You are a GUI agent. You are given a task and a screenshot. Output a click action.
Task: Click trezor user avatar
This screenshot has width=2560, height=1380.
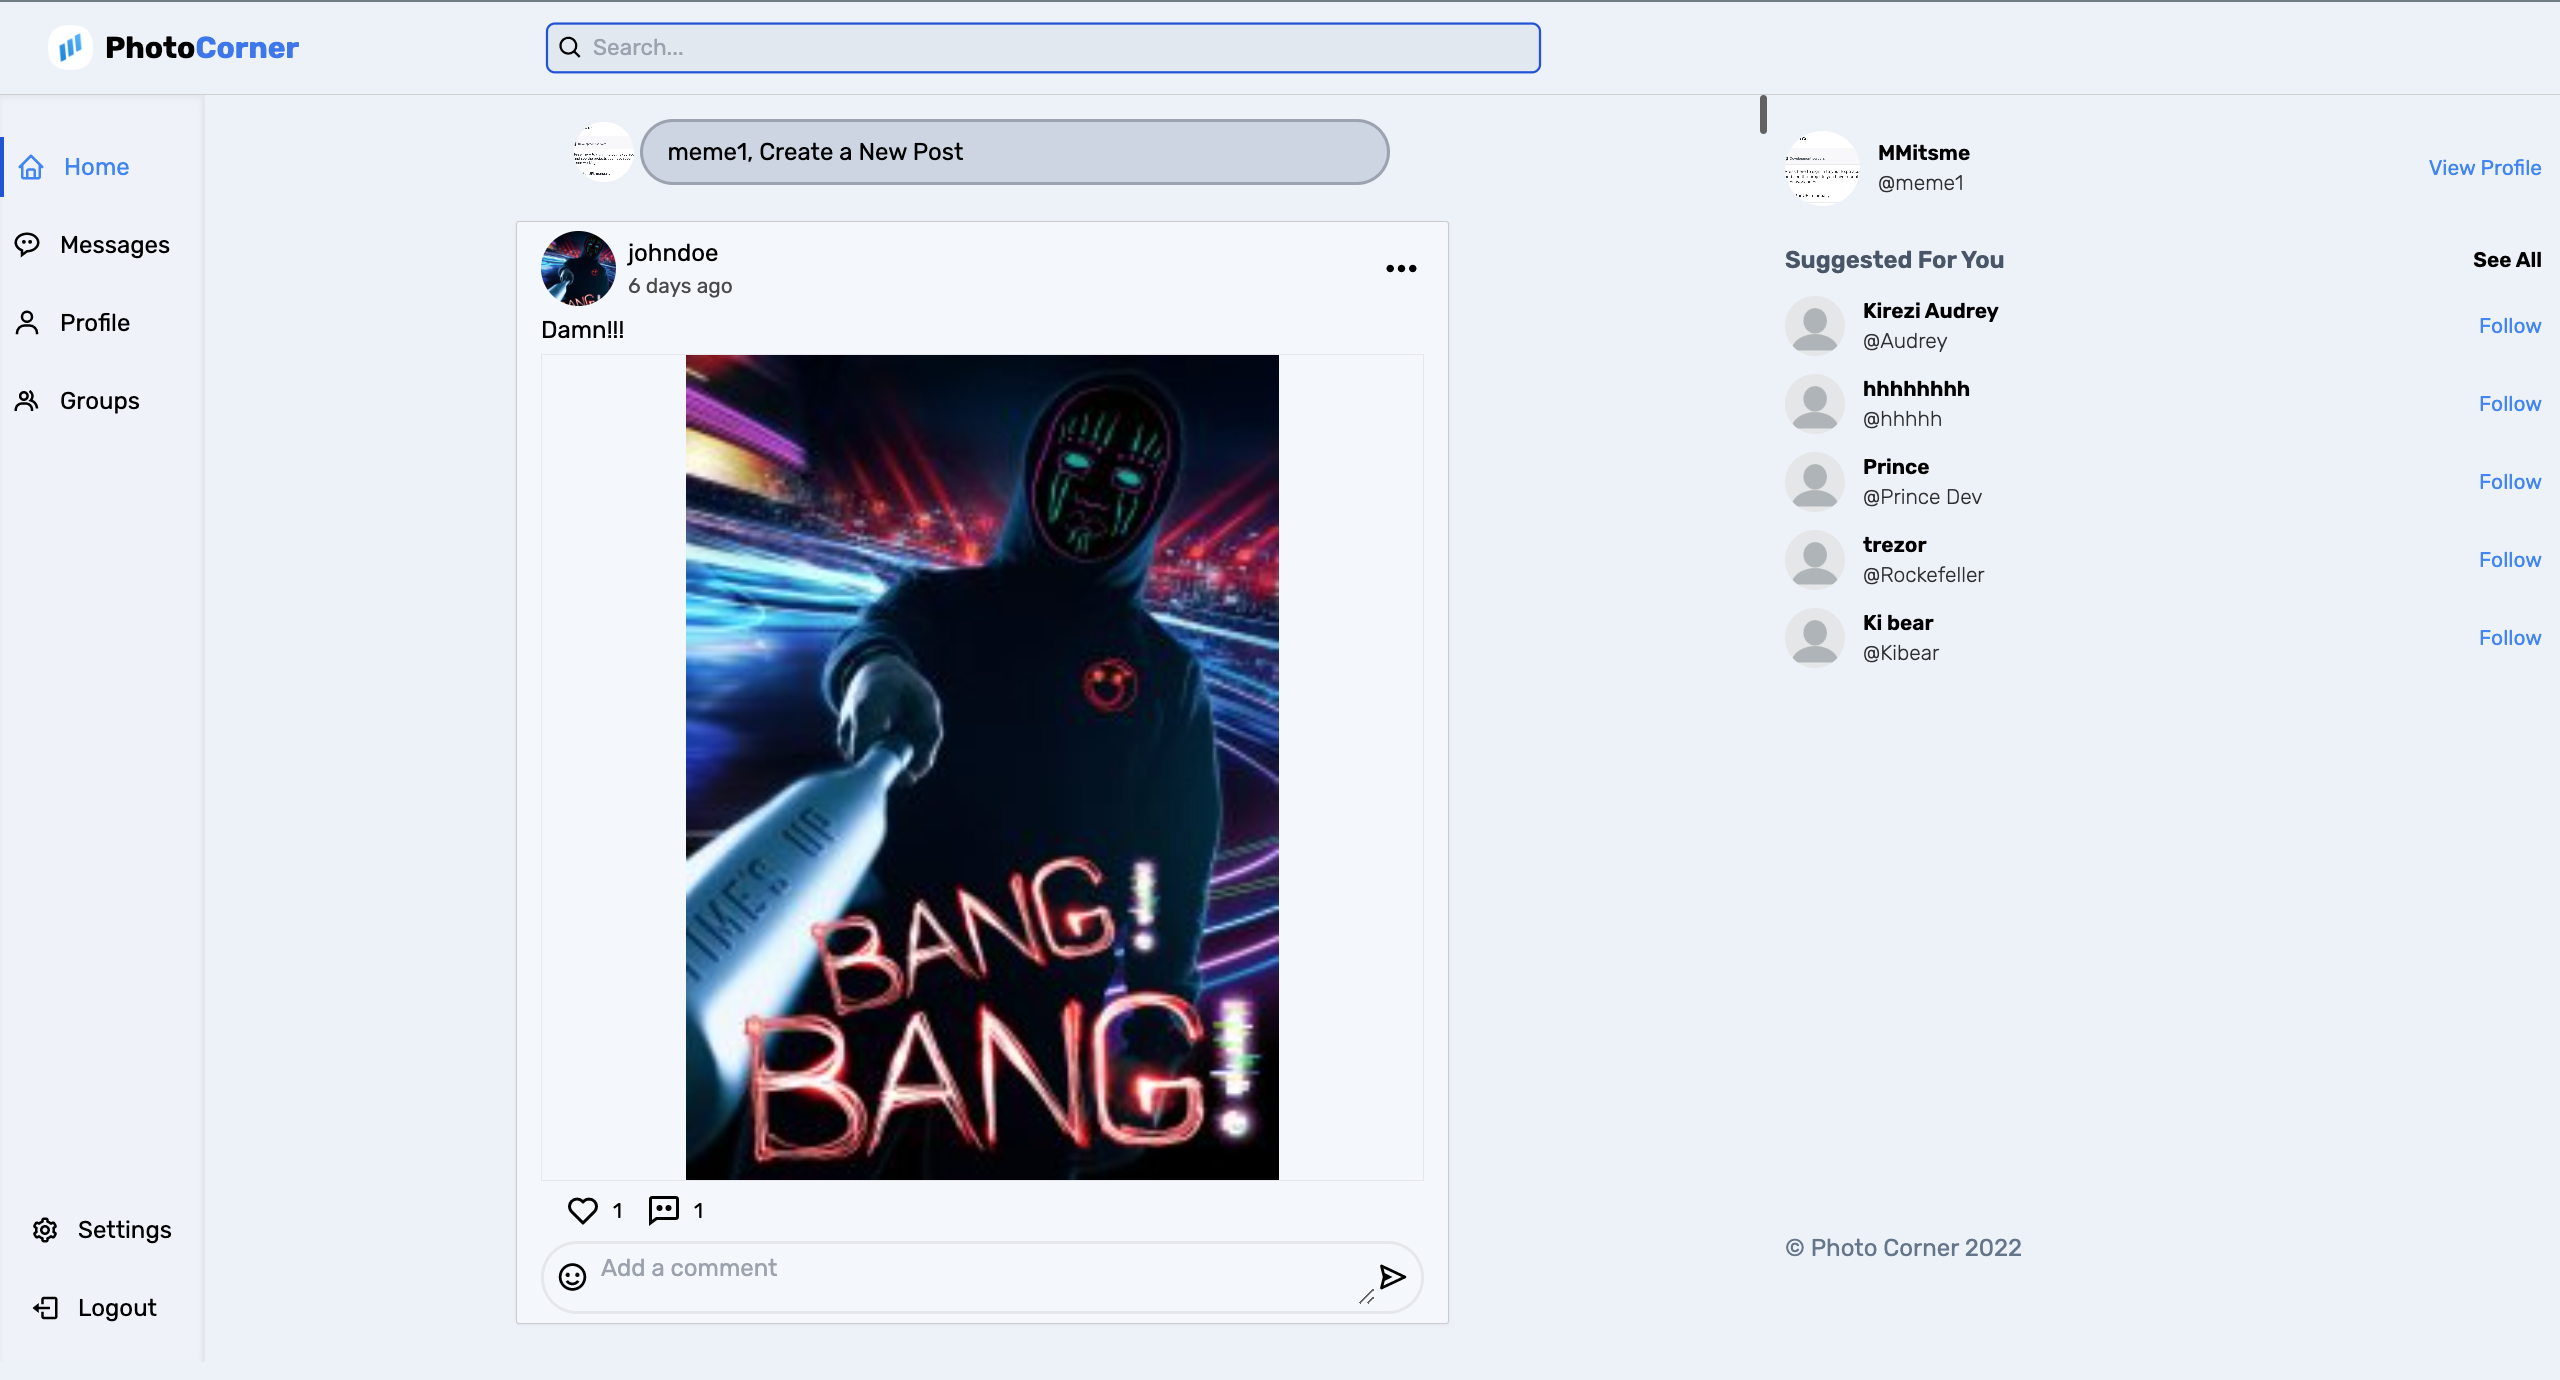coord(1815,559)
